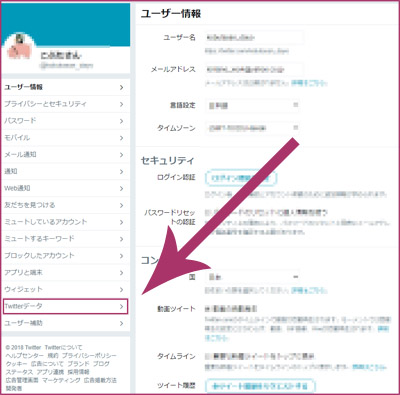400x395 pixels.
Task: Open the 詳細はこちら link under 国
Action: 309,290
